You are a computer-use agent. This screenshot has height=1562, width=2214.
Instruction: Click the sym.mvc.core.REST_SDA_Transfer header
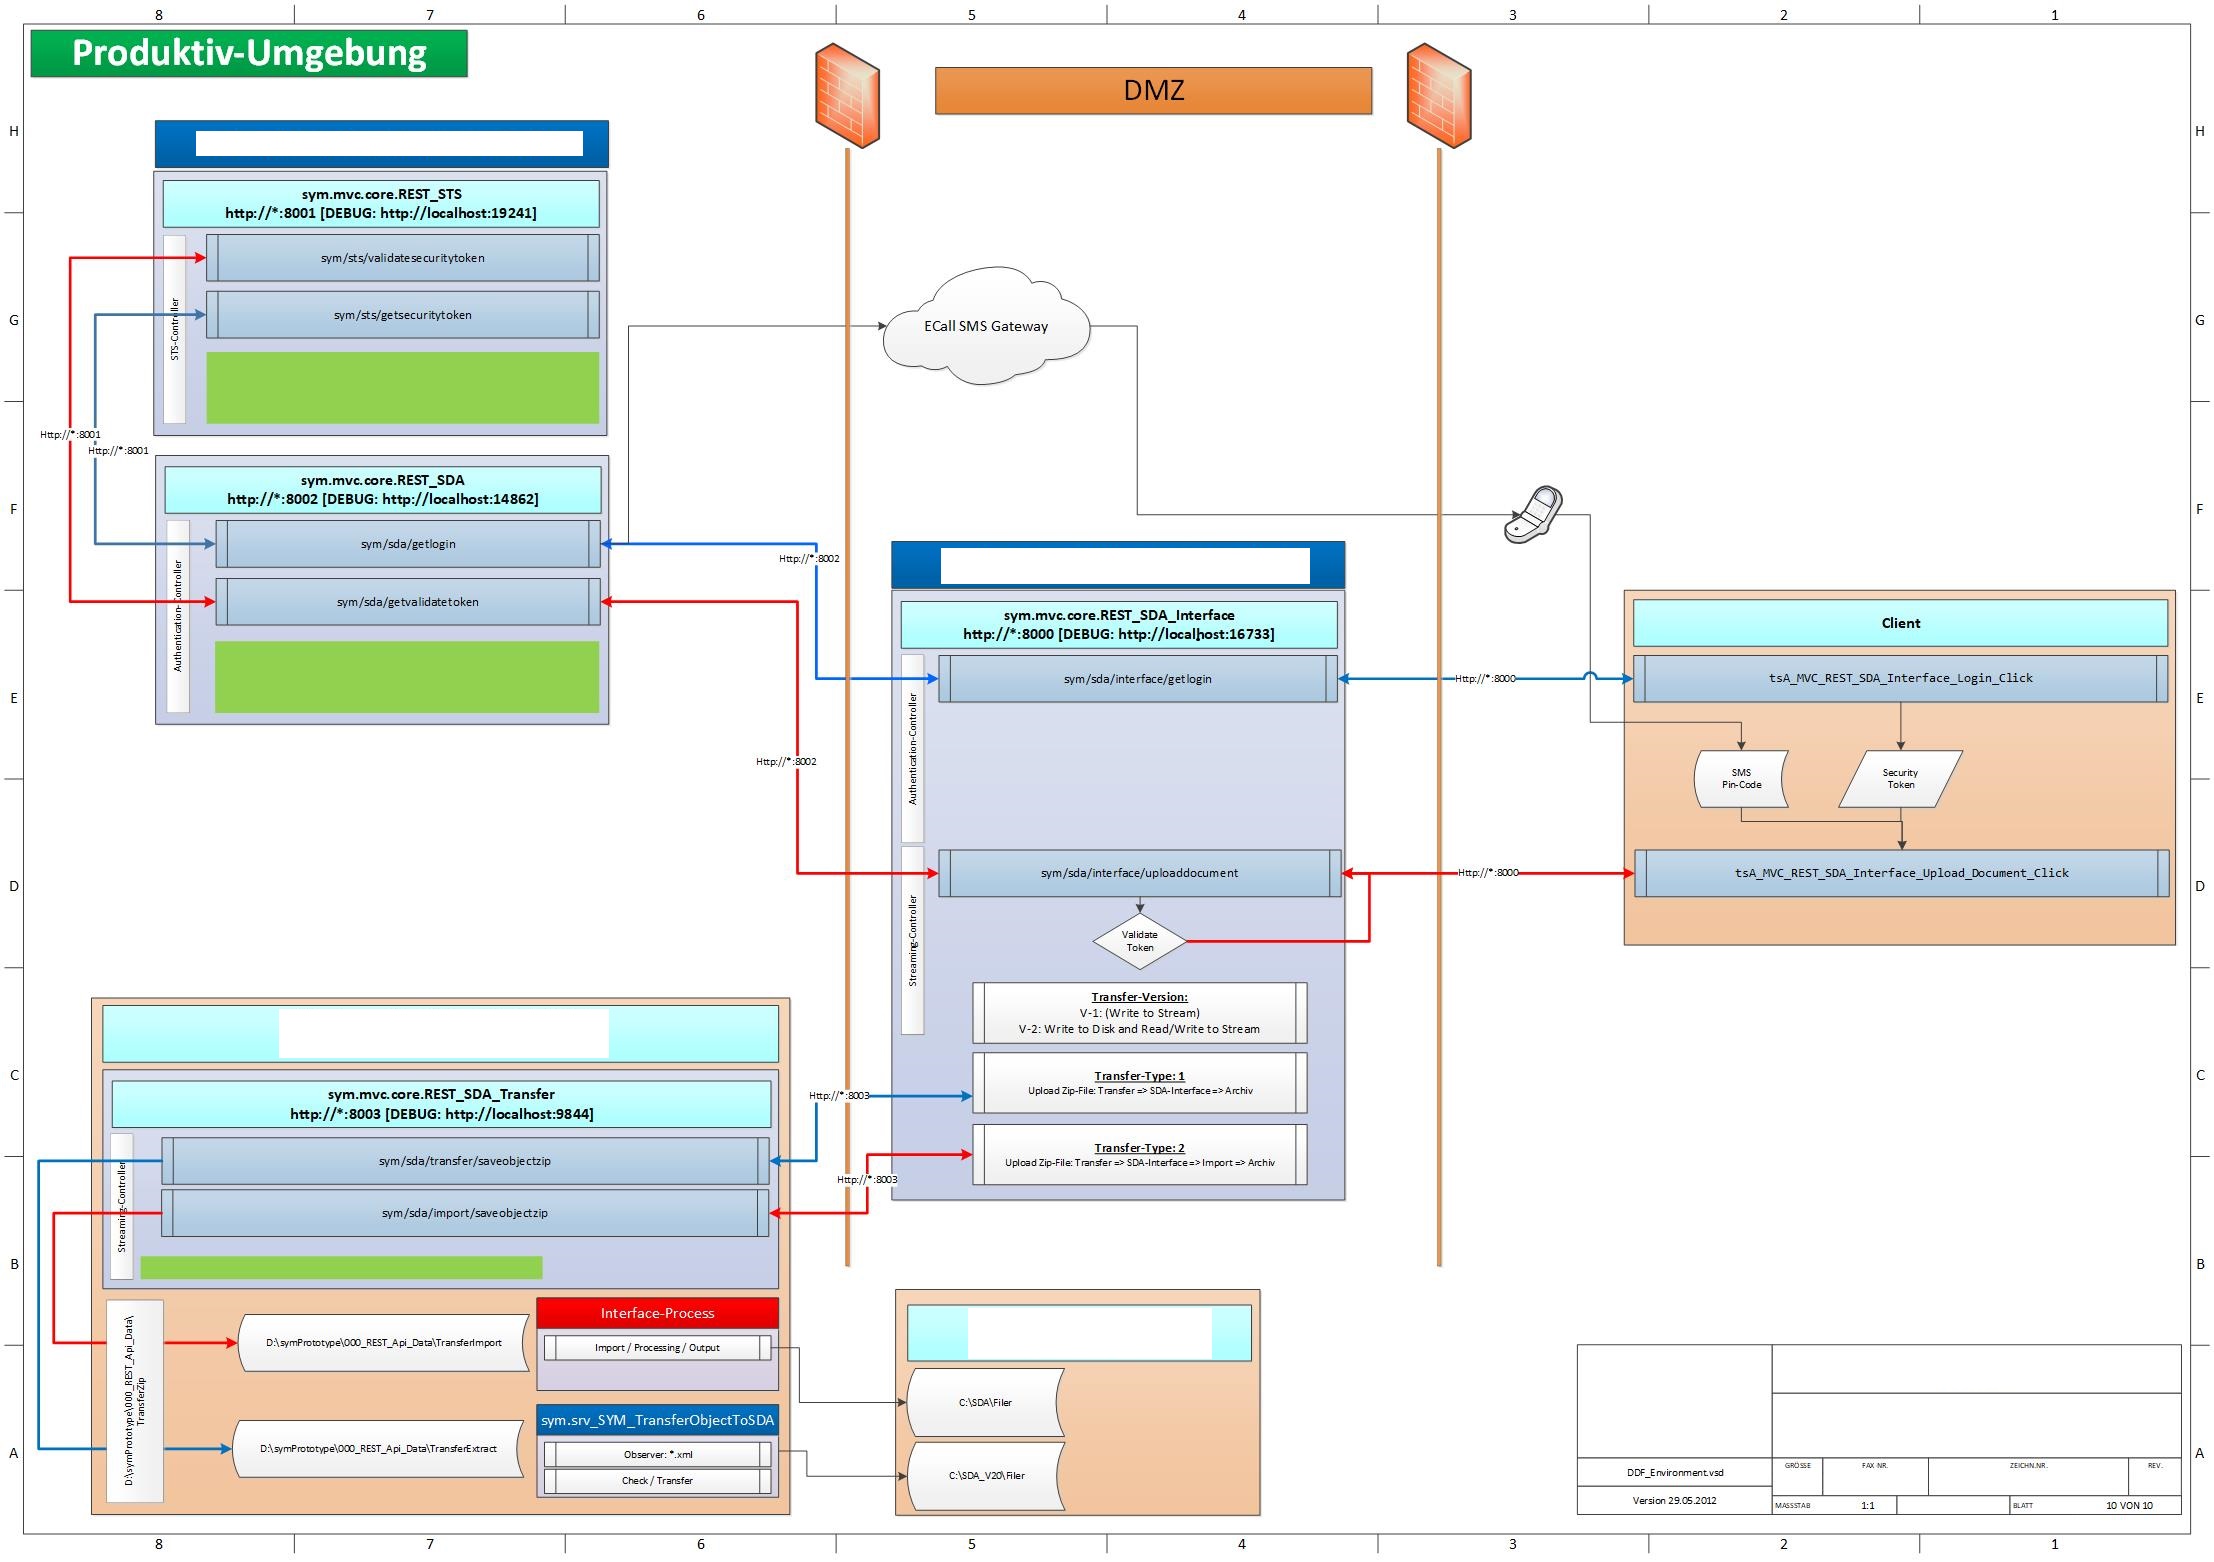click(x=441, y=1104)
